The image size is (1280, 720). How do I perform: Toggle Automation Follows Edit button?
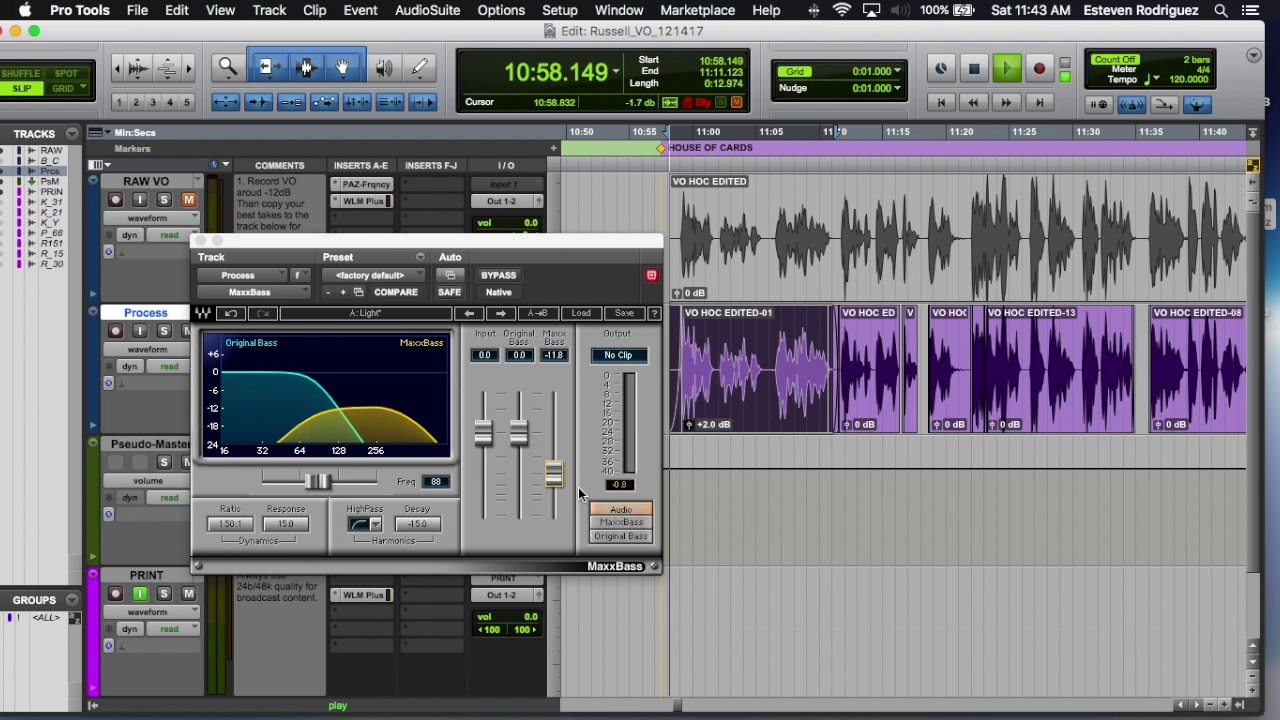(324, 102)
